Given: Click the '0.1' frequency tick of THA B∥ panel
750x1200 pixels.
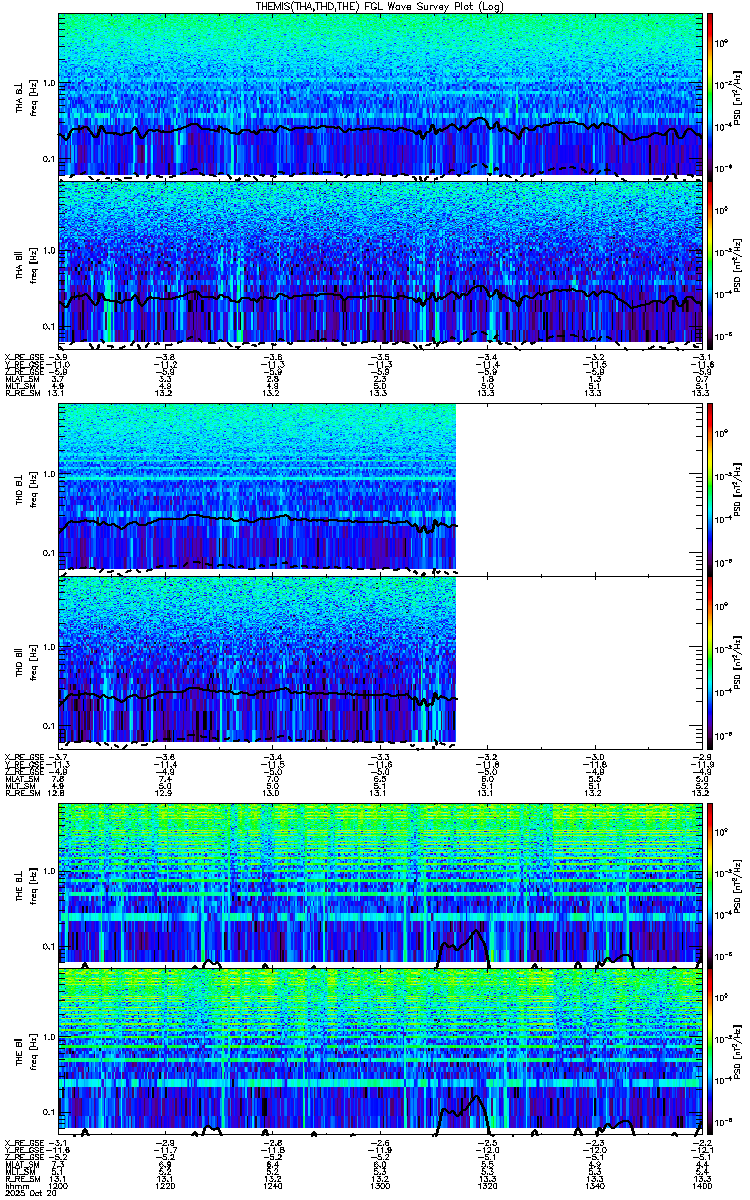Looking at the screenshot, I should (48, 326).
